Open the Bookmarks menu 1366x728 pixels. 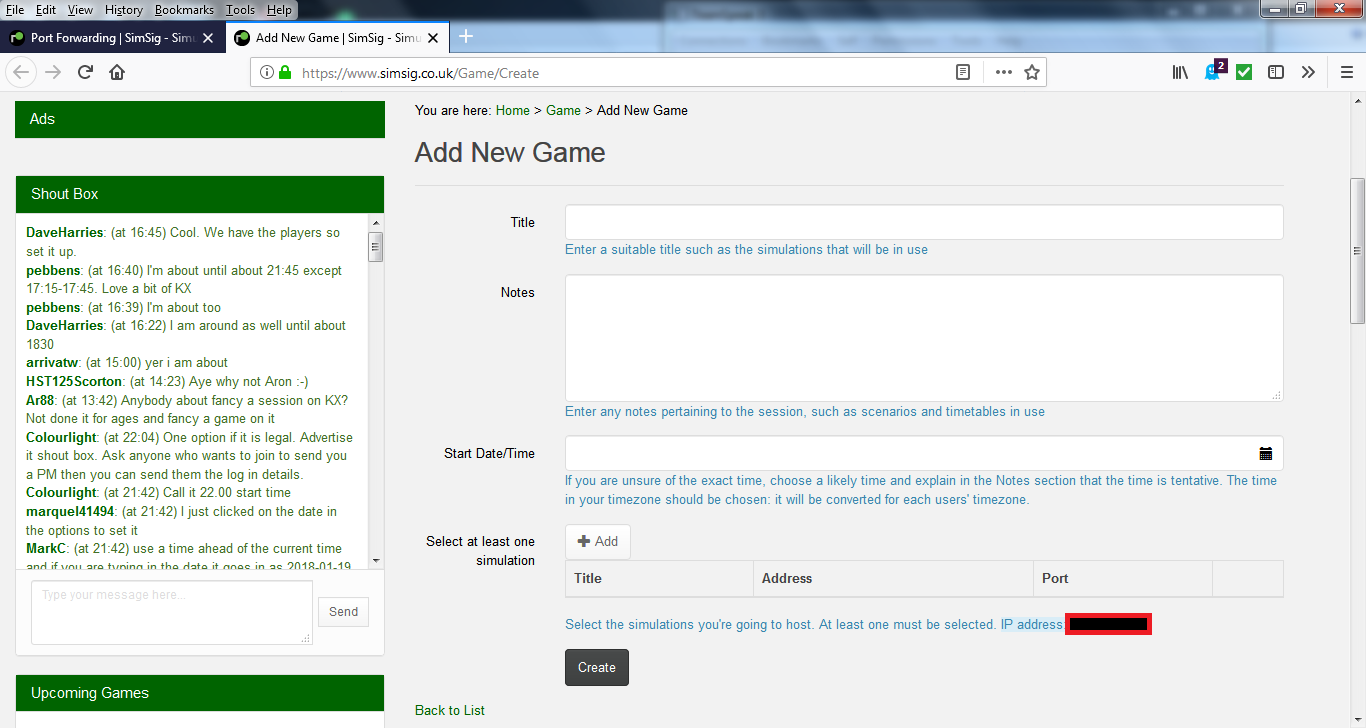coord(184,9)
